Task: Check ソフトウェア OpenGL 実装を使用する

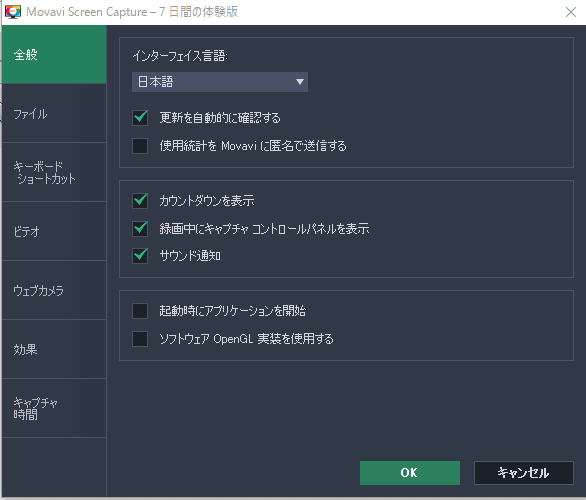Action: pos(140,339)
